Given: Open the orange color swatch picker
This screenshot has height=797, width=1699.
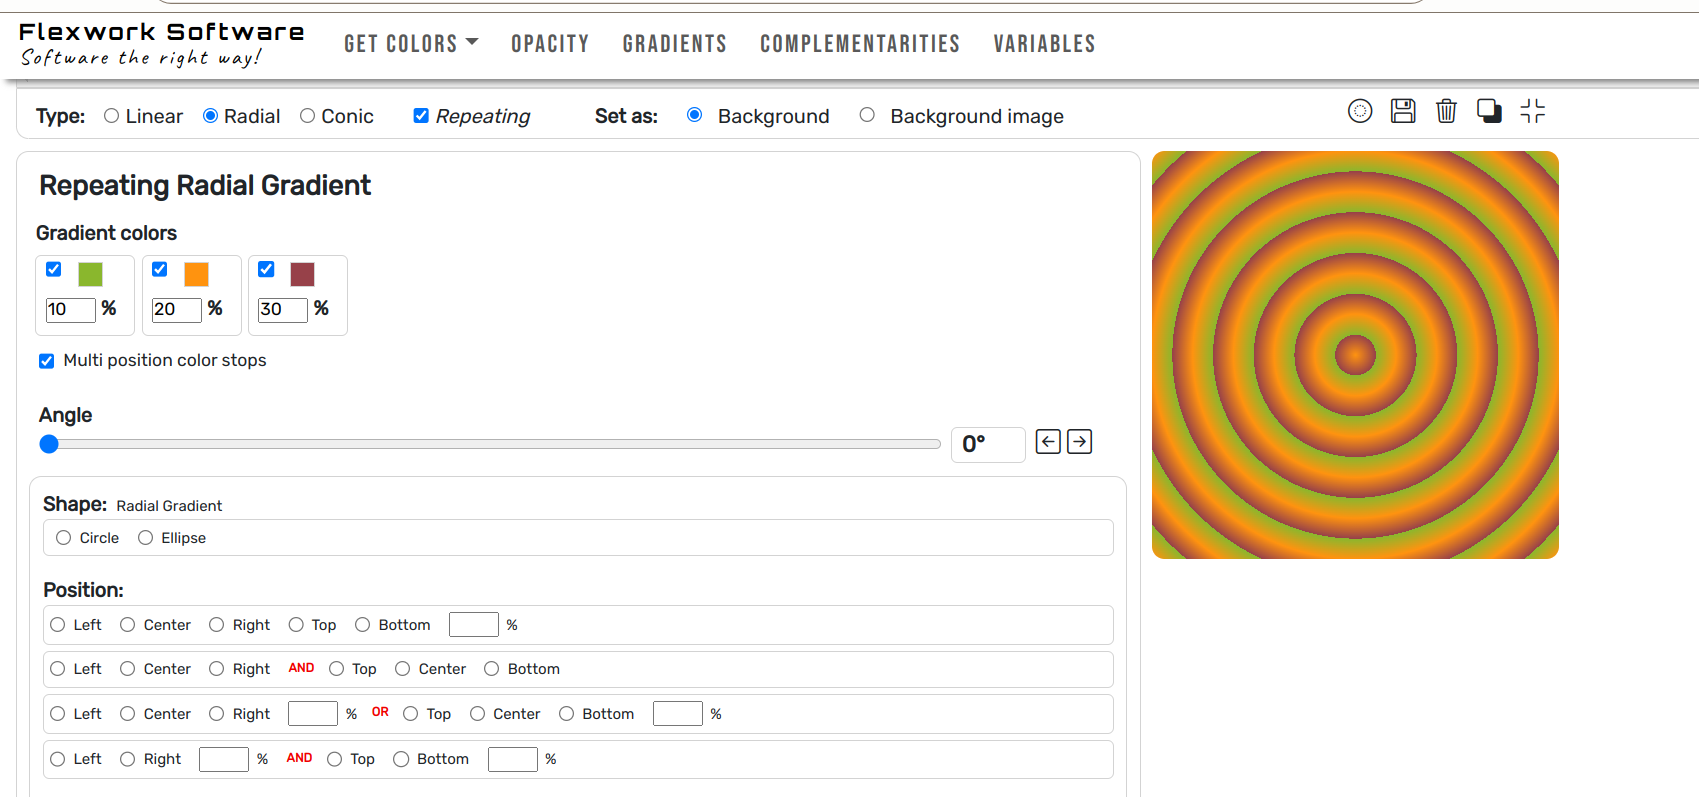Looking at the screenshot, I should pos(196,274).
